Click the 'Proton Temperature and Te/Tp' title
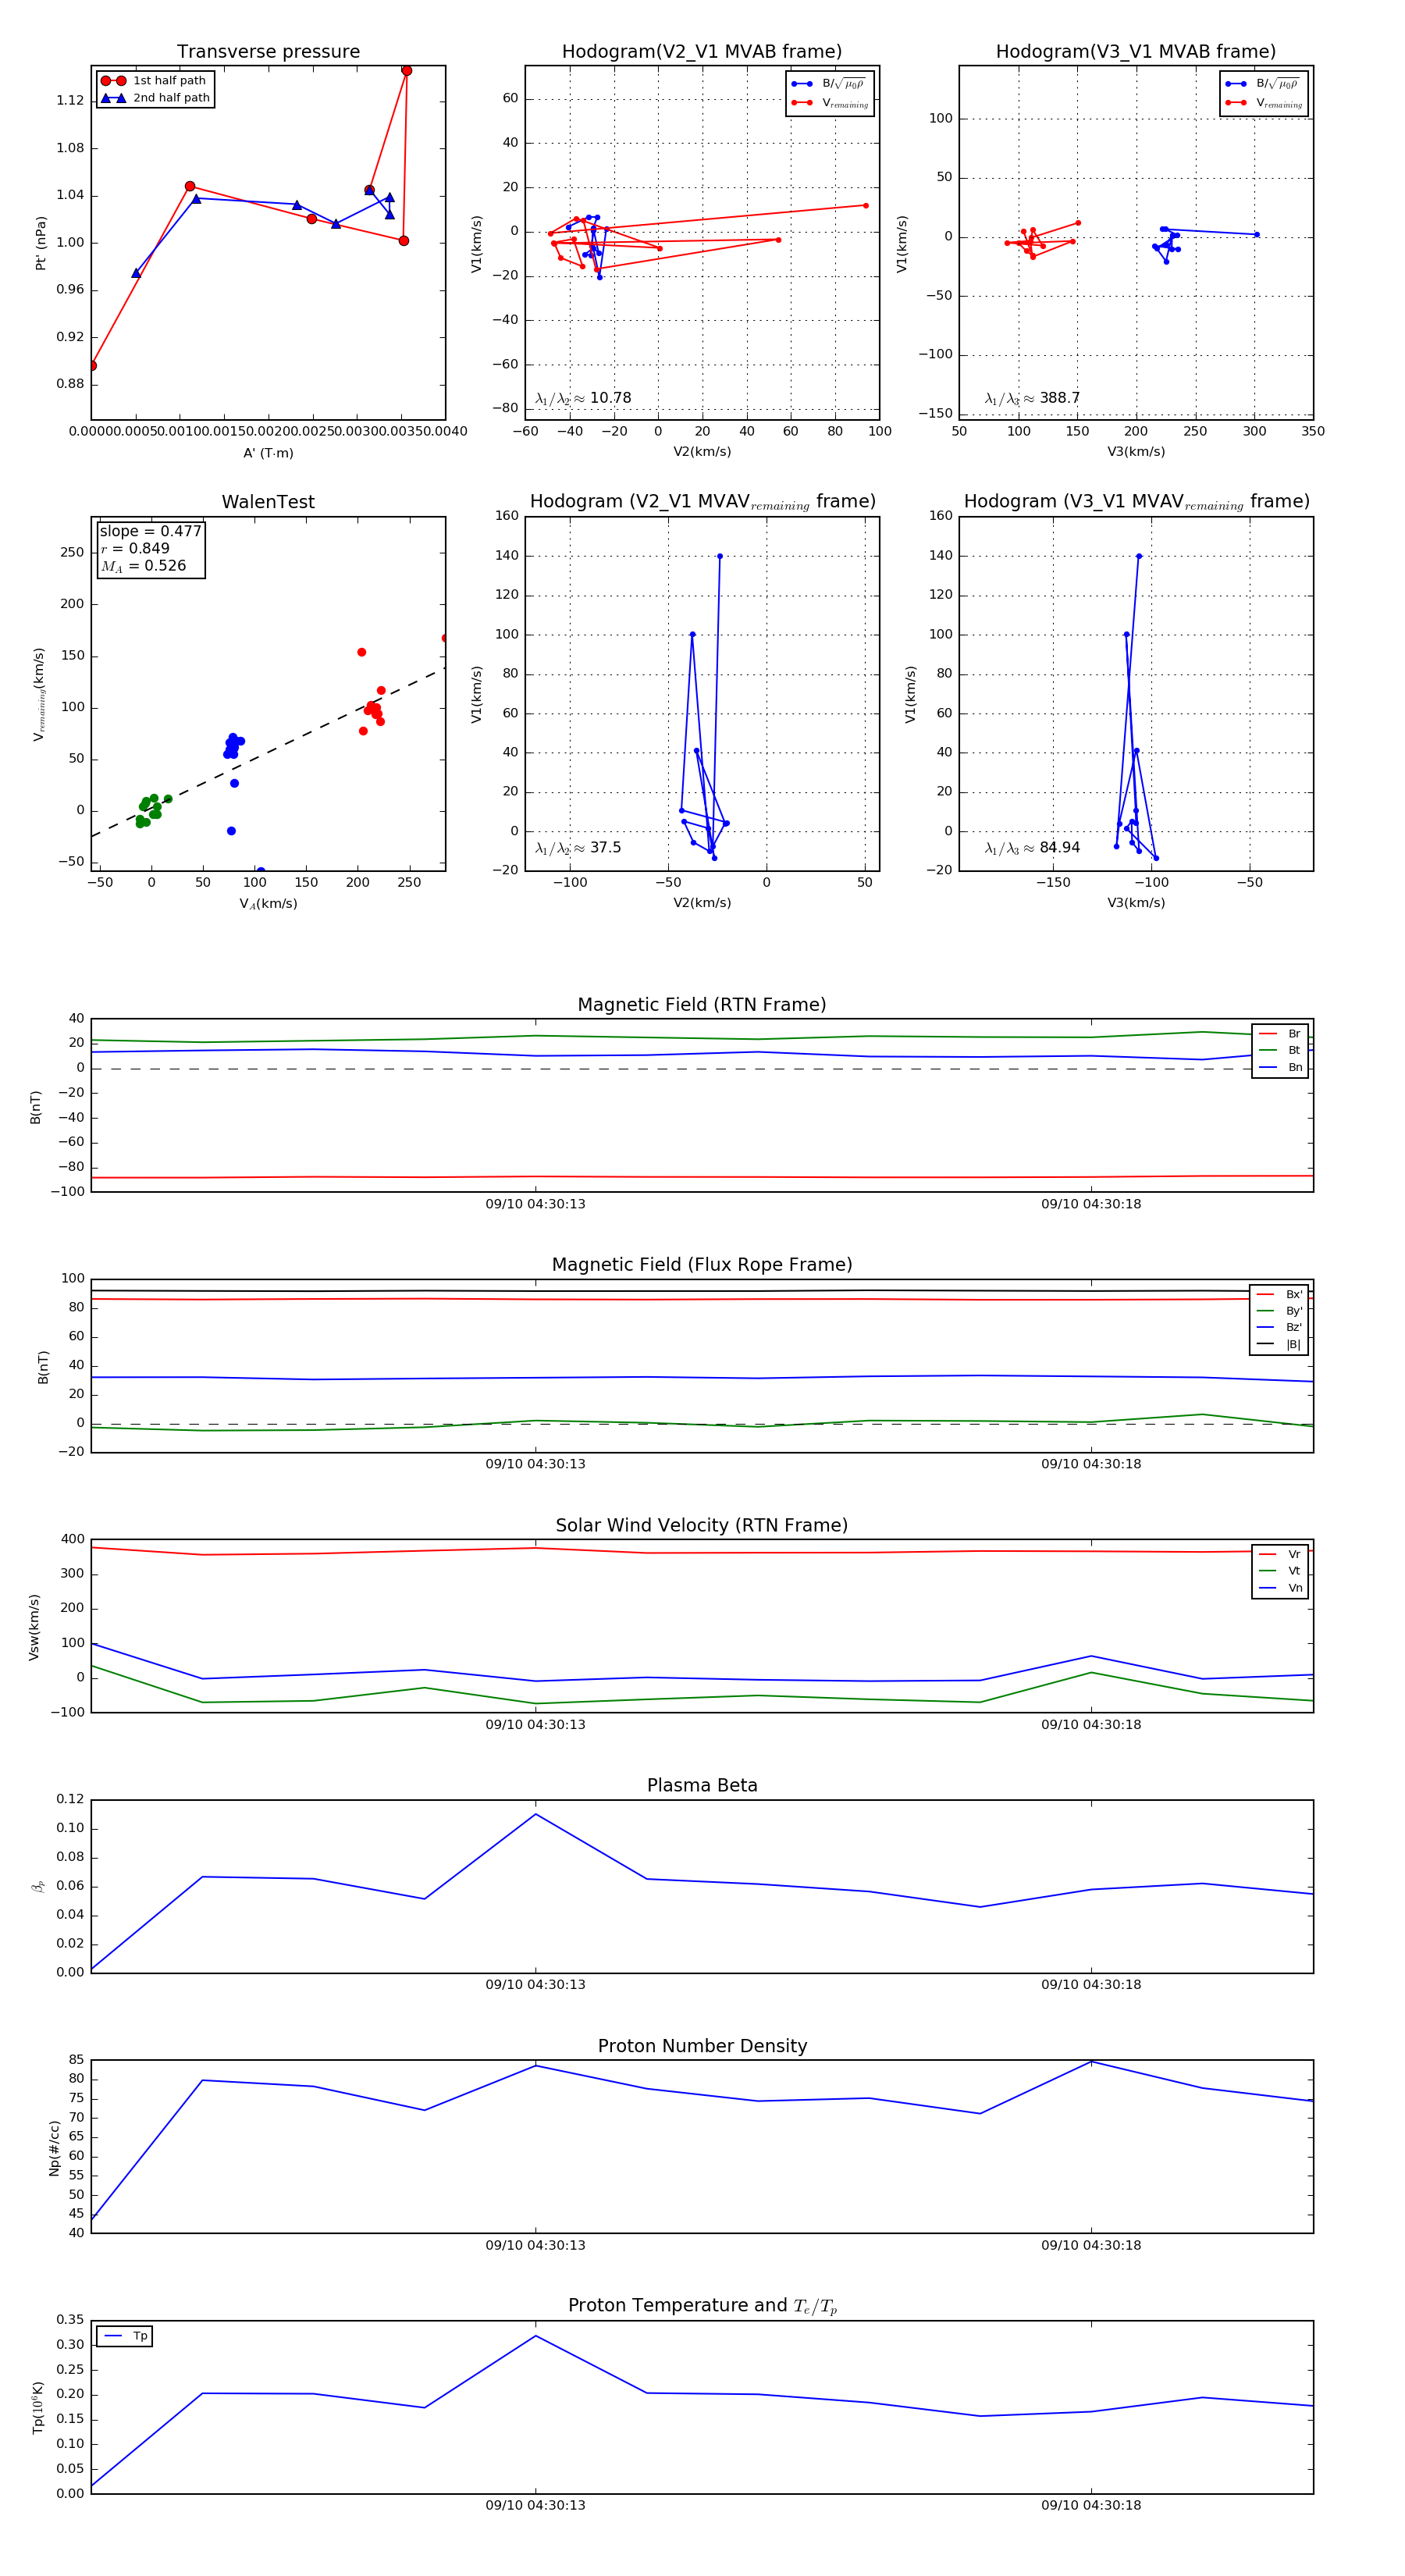Screen dimensions: 1405x2576 coord(702,2306)
